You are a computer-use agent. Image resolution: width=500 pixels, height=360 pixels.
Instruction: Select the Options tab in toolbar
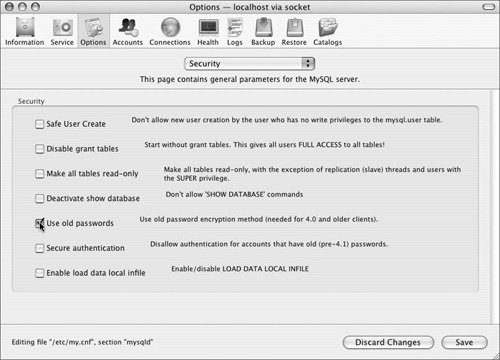[93, 31]
